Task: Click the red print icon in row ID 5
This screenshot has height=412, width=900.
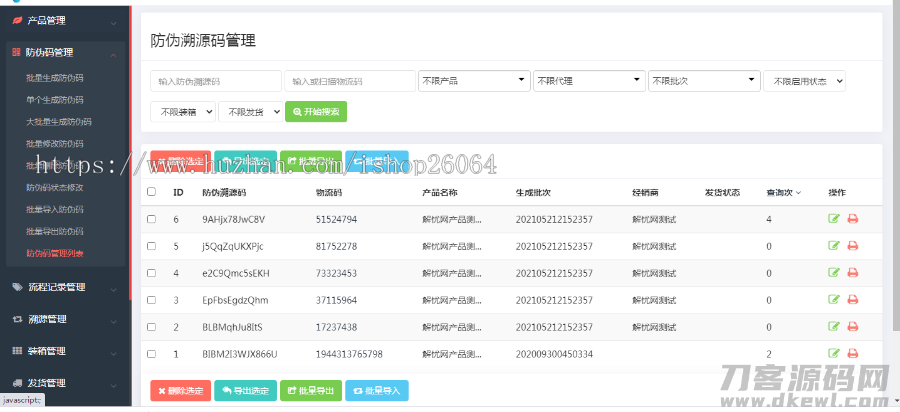Action: point(853,246)
